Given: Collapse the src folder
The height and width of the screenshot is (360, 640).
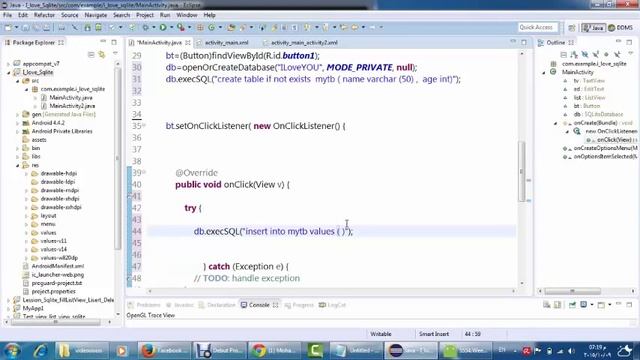Looking at the screenshot, I should pyautogui.click(x=17, y=81).
